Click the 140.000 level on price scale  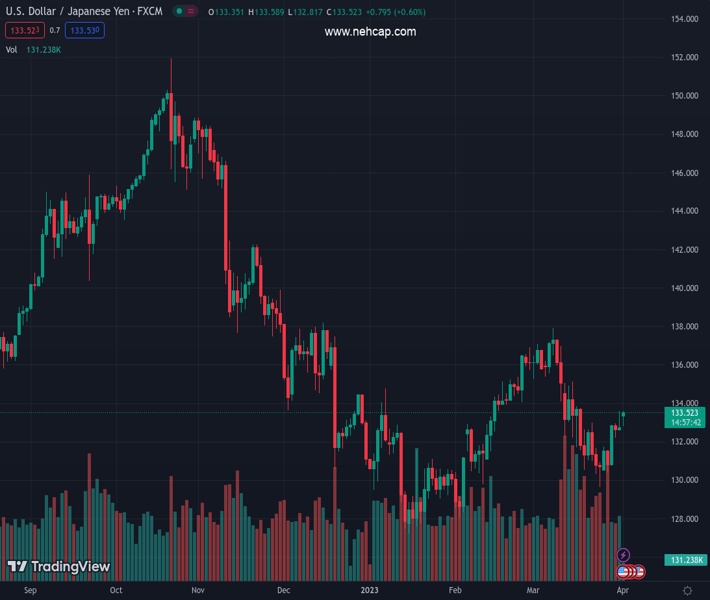pos(684,288)
